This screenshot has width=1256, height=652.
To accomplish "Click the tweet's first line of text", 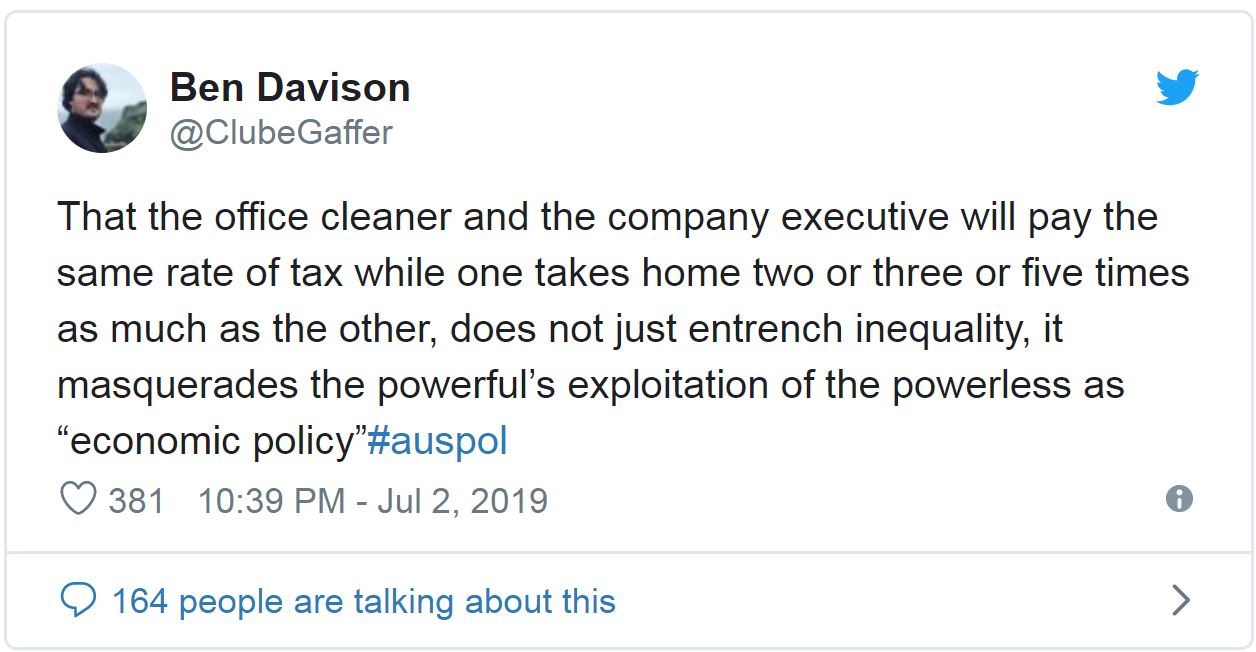I will [x=607, y=217].
